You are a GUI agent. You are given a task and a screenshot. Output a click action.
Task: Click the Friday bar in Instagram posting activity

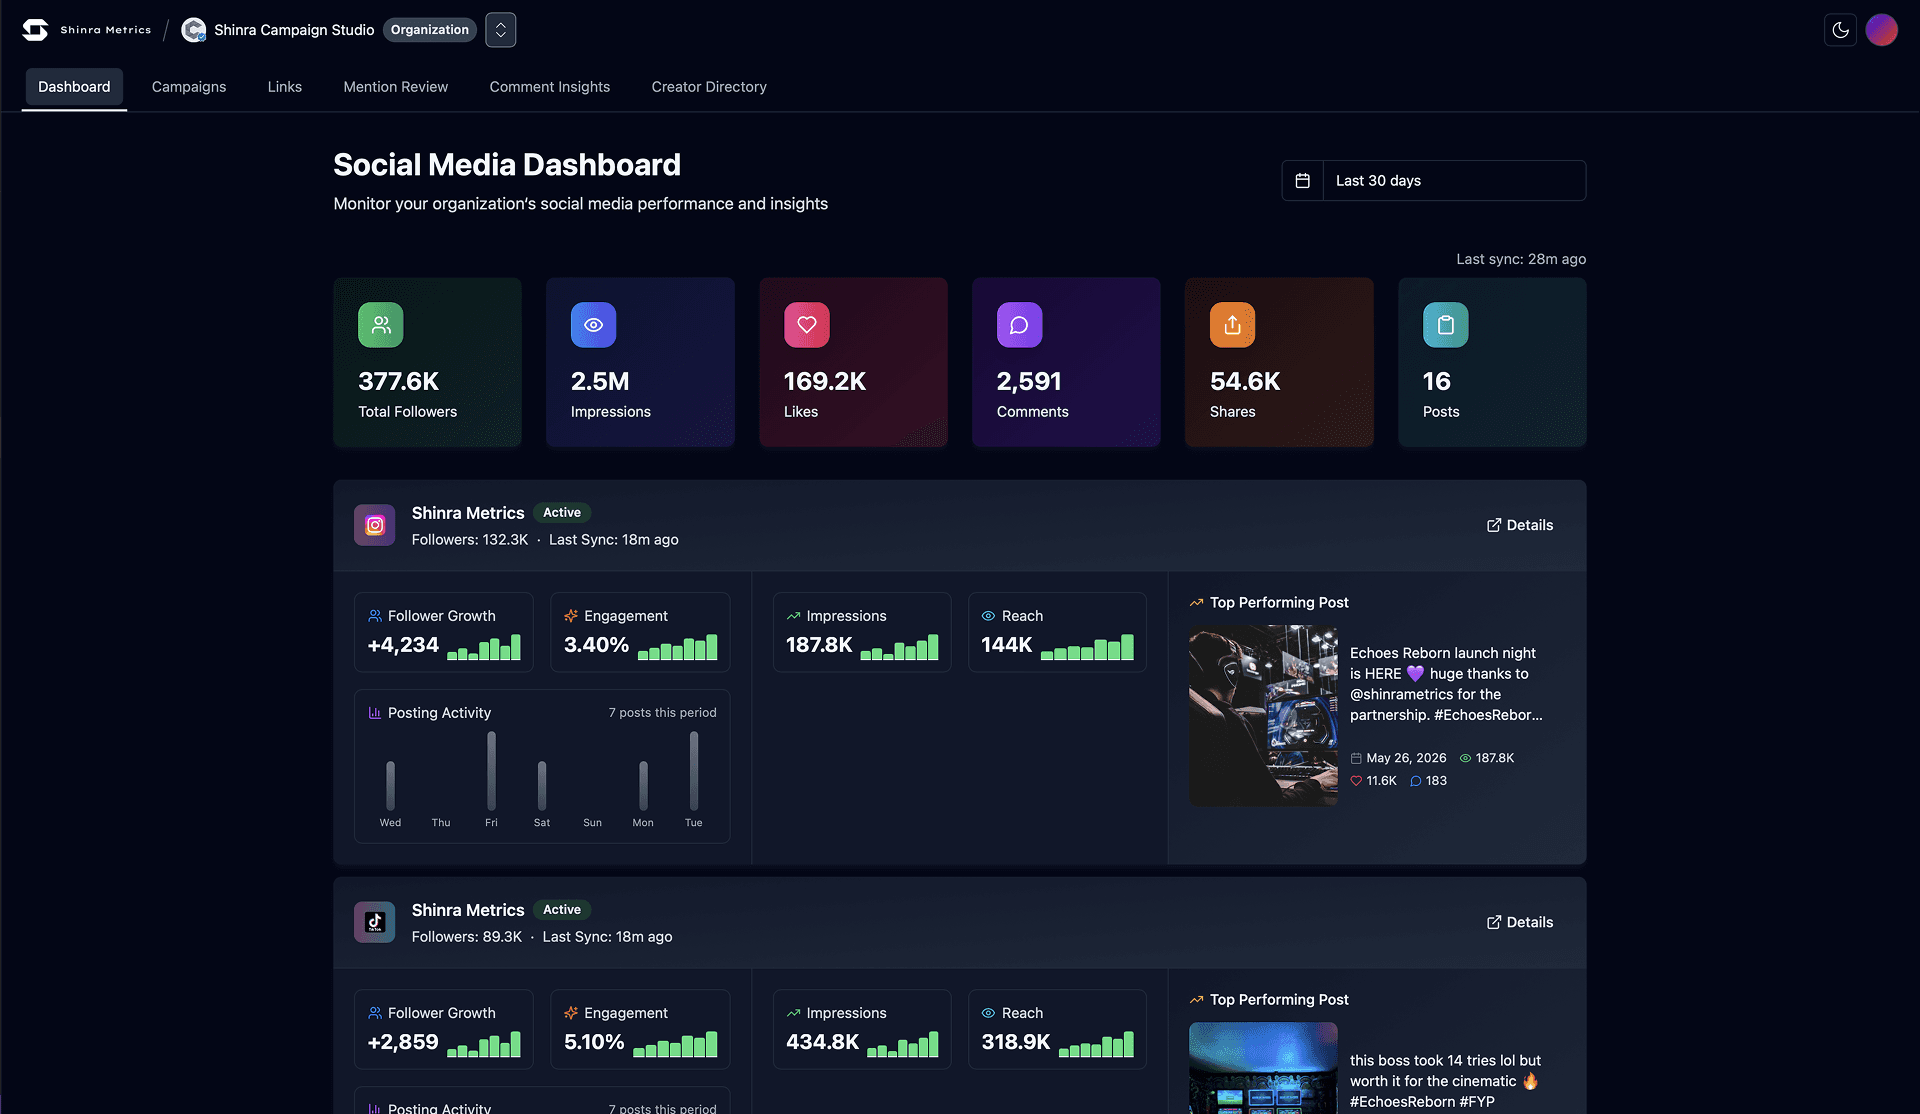pyautogui.click(x=491, y=771)
